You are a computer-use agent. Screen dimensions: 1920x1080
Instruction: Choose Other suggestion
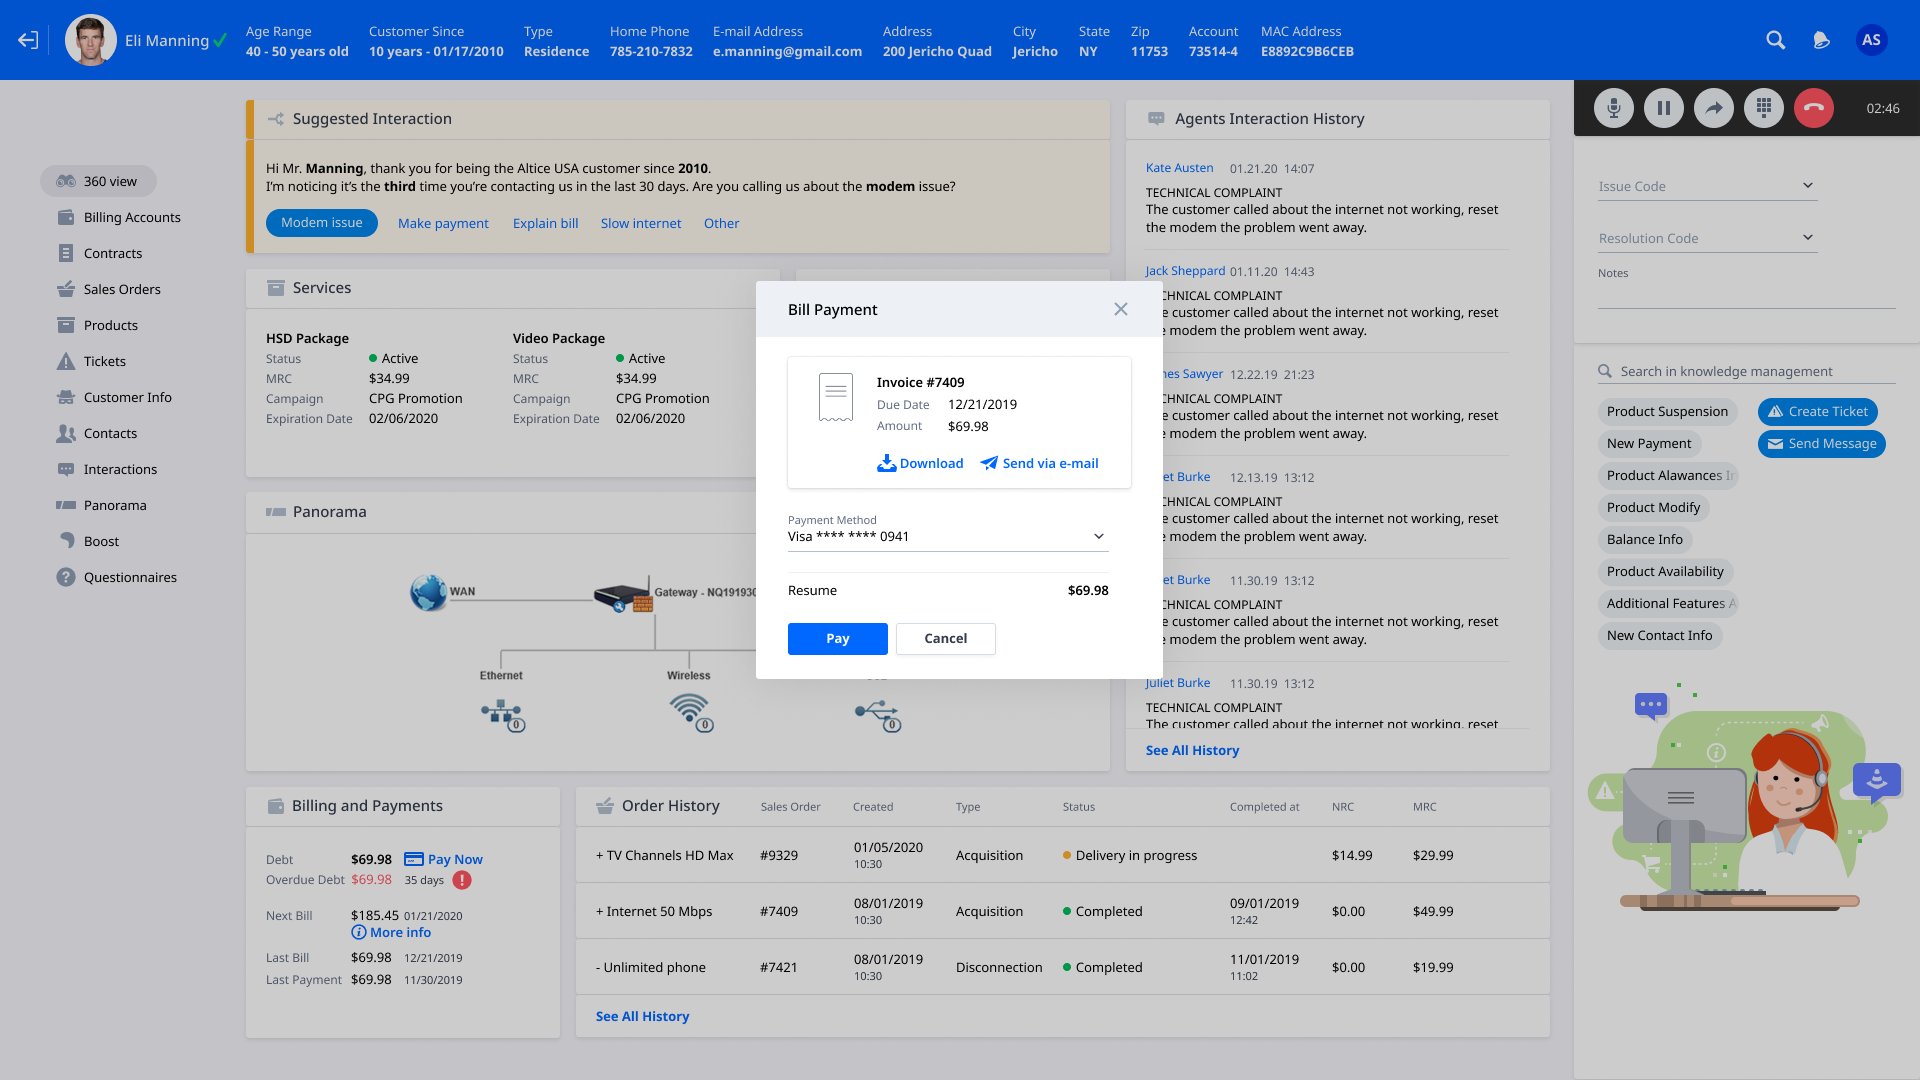pyautogui.click(x=721, y=223)
